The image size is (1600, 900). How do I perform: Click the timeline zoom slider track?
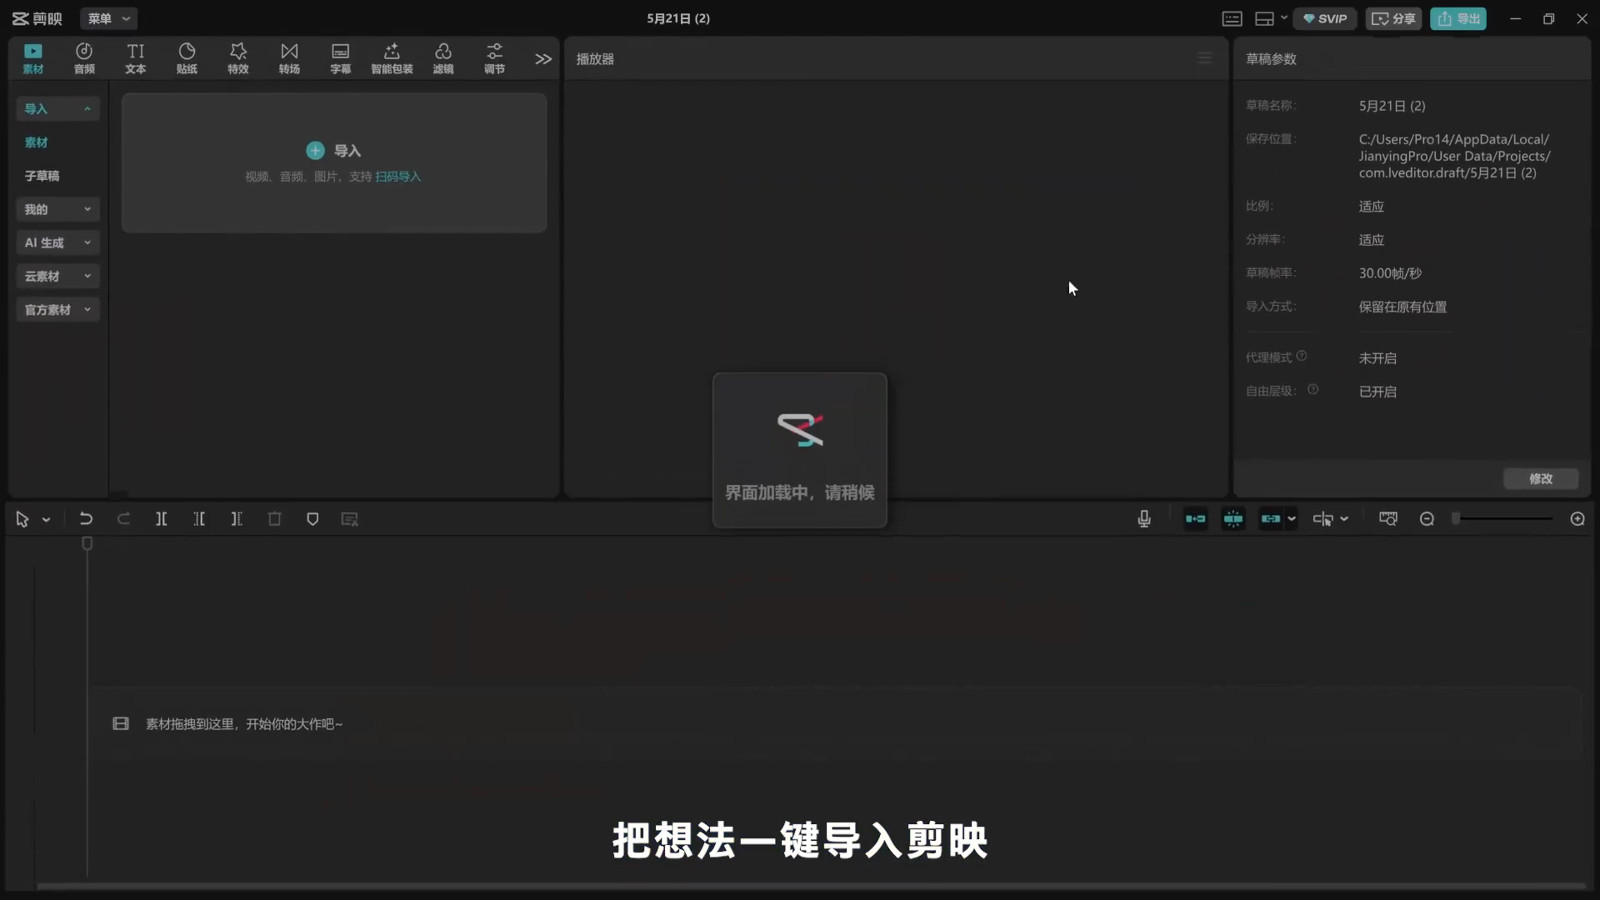(x=1503, y=519)
